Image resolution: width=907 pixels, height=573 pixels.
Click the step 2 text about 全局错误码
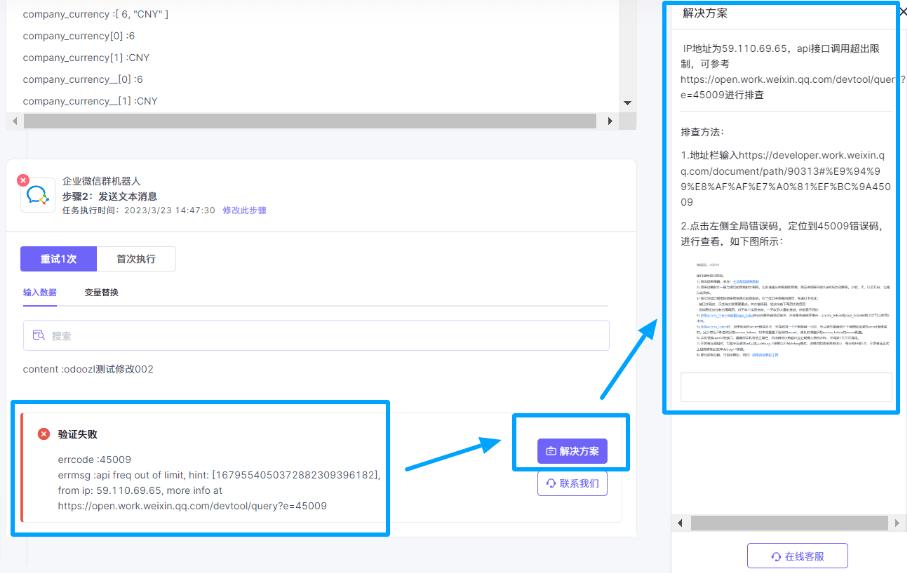pyautogui.click(x=781, y=234)
